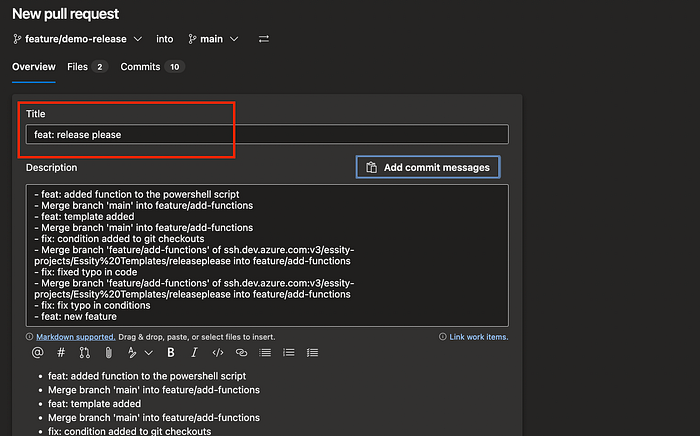
Task: Click the Add commit messages button
Action: (428, 167)
